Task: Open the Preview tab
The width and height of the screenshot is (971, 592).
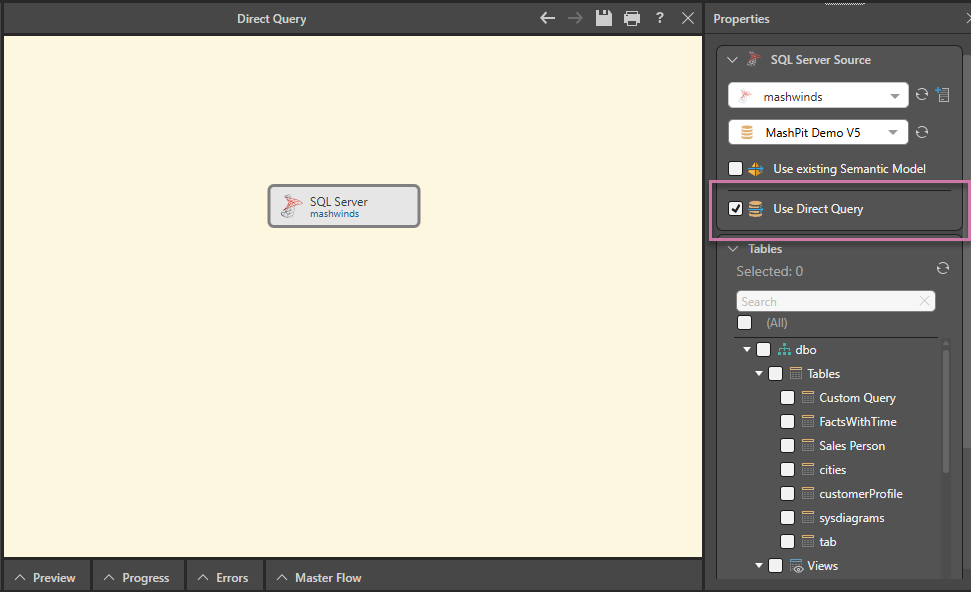Action: 46,577
